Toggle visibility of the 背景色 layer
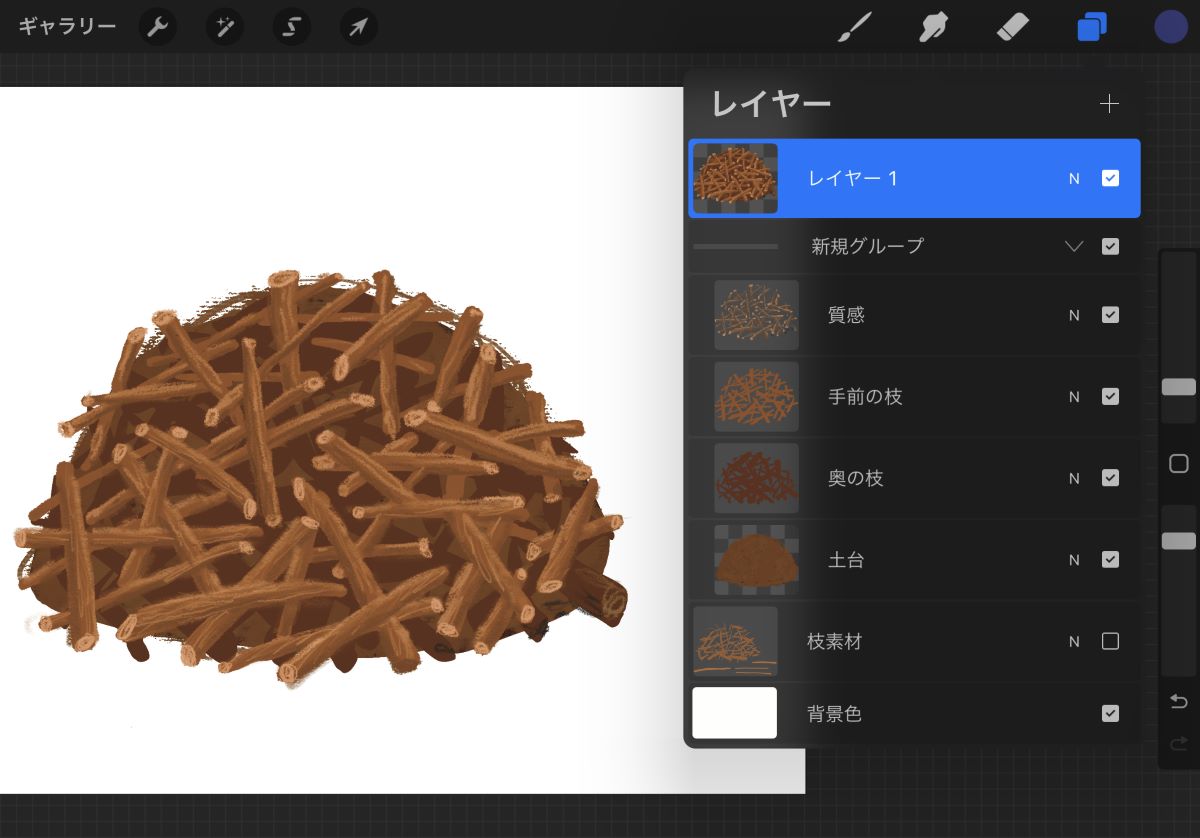 [1110, 713]
